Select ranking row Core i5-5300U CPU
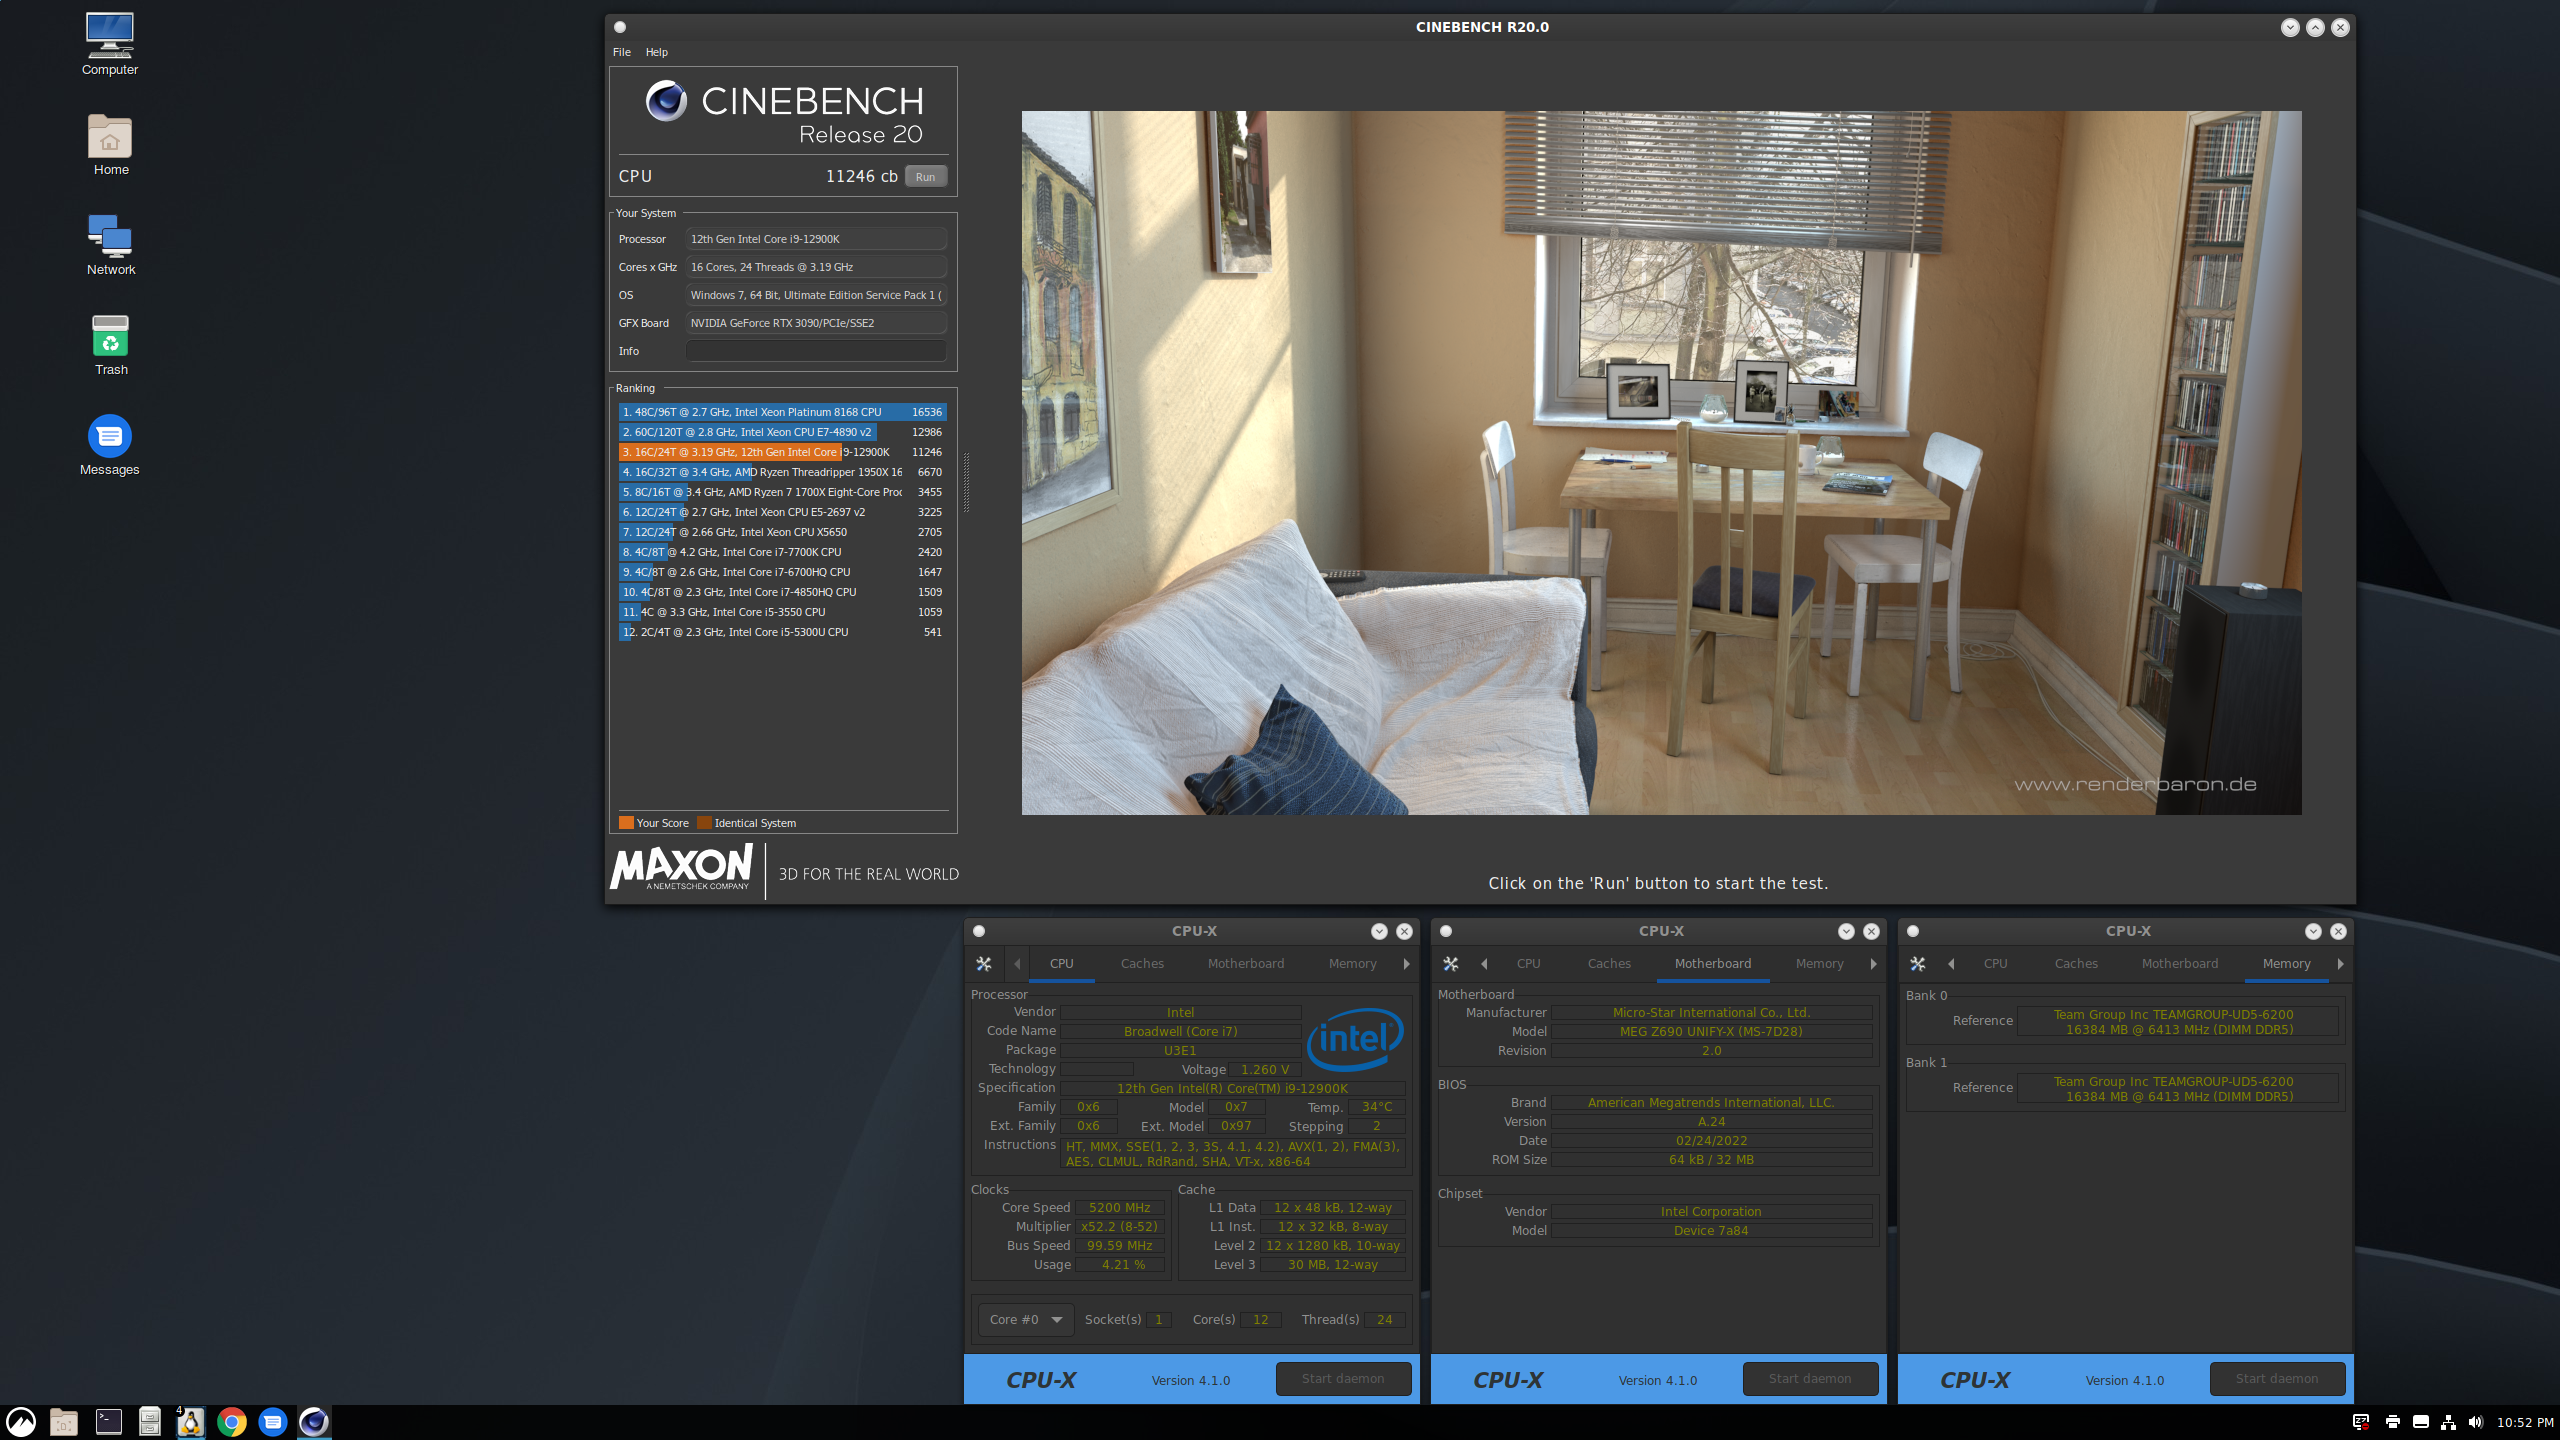2560x1440 pixels. click(x=782, y=632)
